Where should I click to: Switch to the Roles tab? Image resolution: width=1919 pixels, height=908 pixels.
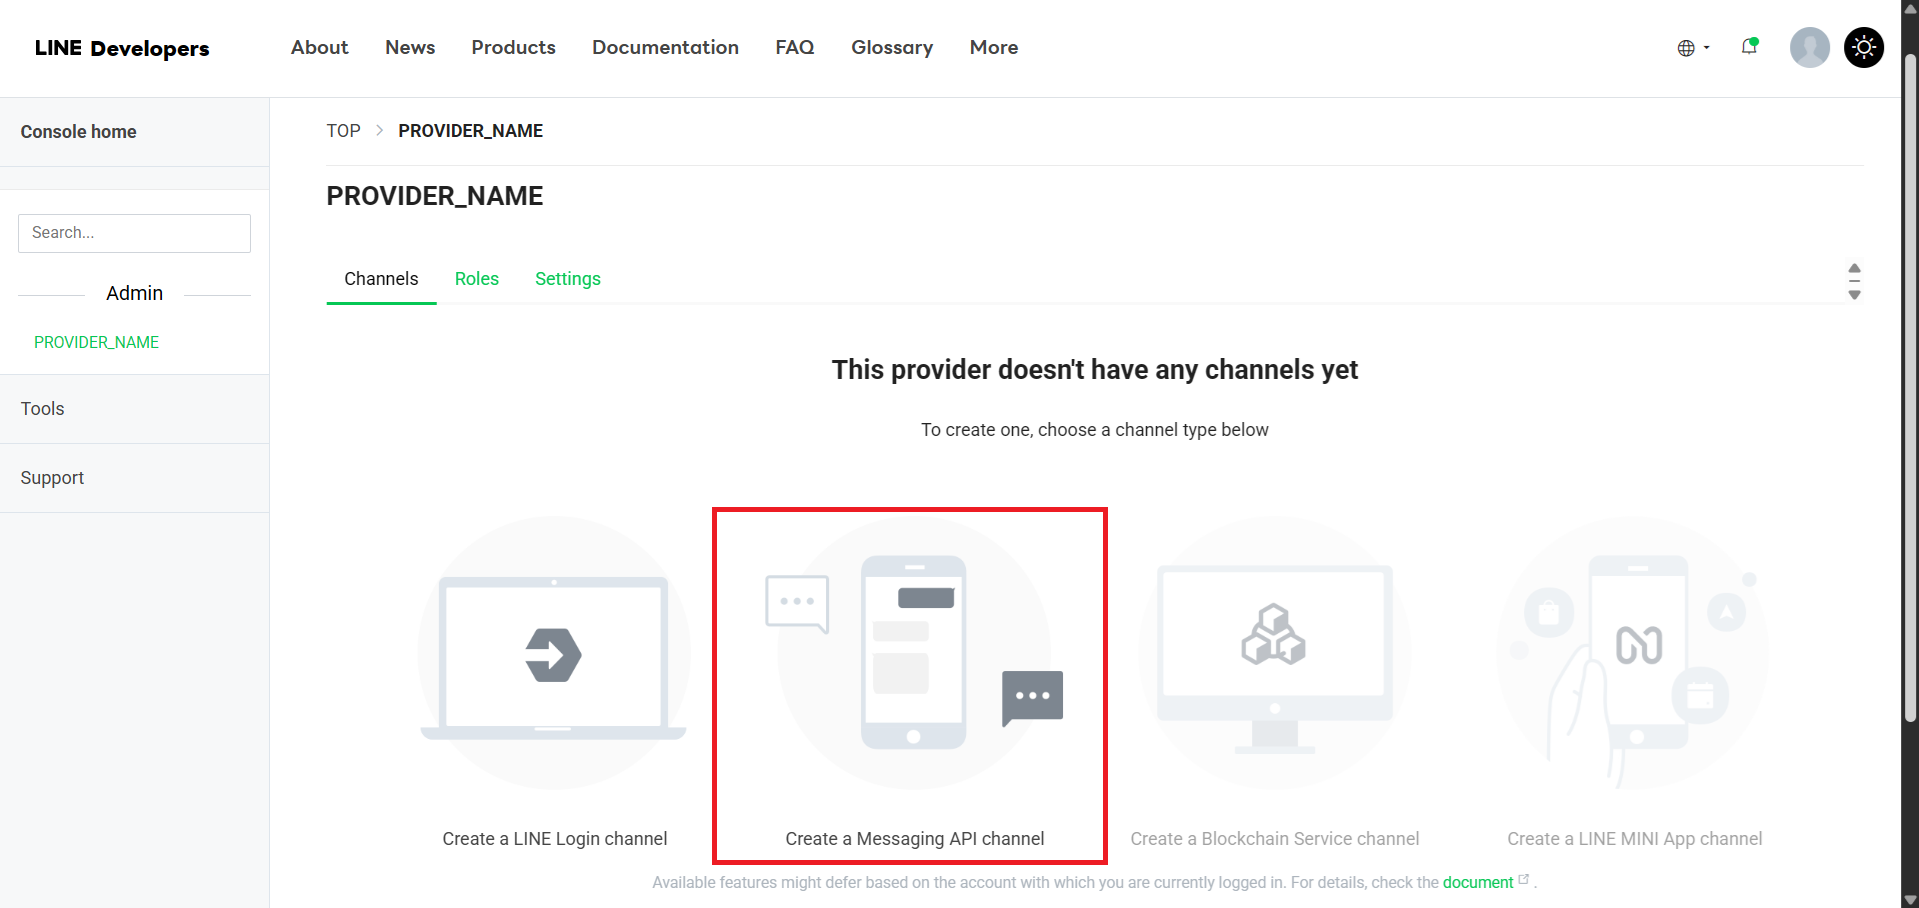pyautogui.click(x=476, y=279)
